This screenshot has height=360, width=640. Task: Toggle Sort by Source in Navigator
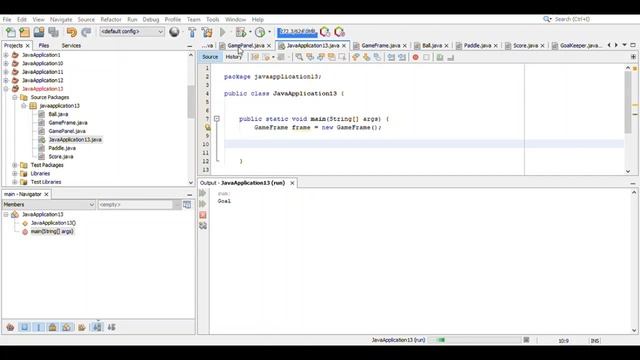click(111, 327)
